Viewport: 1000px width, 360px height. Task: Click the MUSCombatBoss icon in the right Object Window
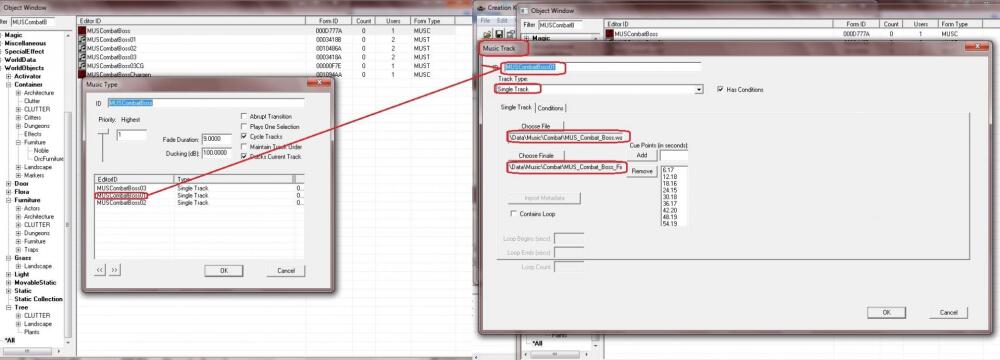[610, 34]
